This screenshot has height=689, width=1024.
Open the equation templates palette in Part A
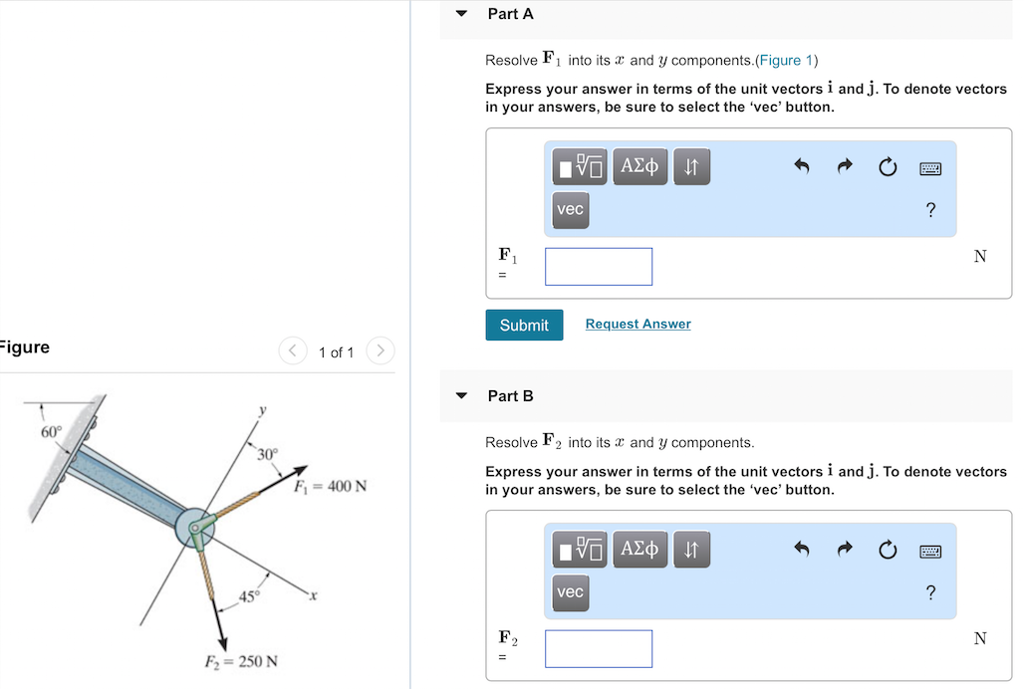click(x=579, y=166)
